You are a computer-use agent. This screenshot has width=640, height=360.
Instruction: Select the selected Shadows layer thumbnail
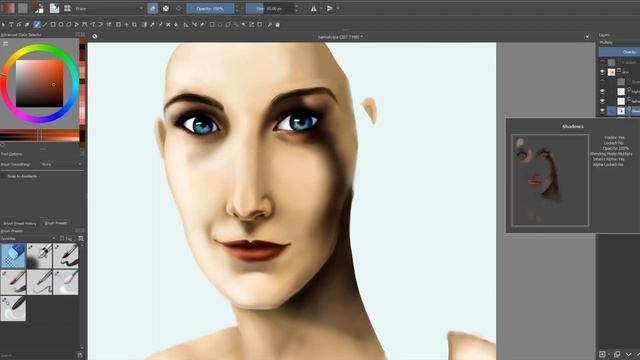coord(621,111)
